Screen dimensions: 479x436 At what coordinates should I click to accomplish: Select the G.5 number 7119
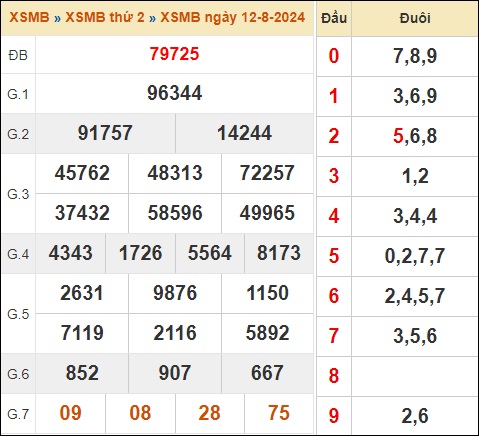pyautogui.click(x=82, y=333)
